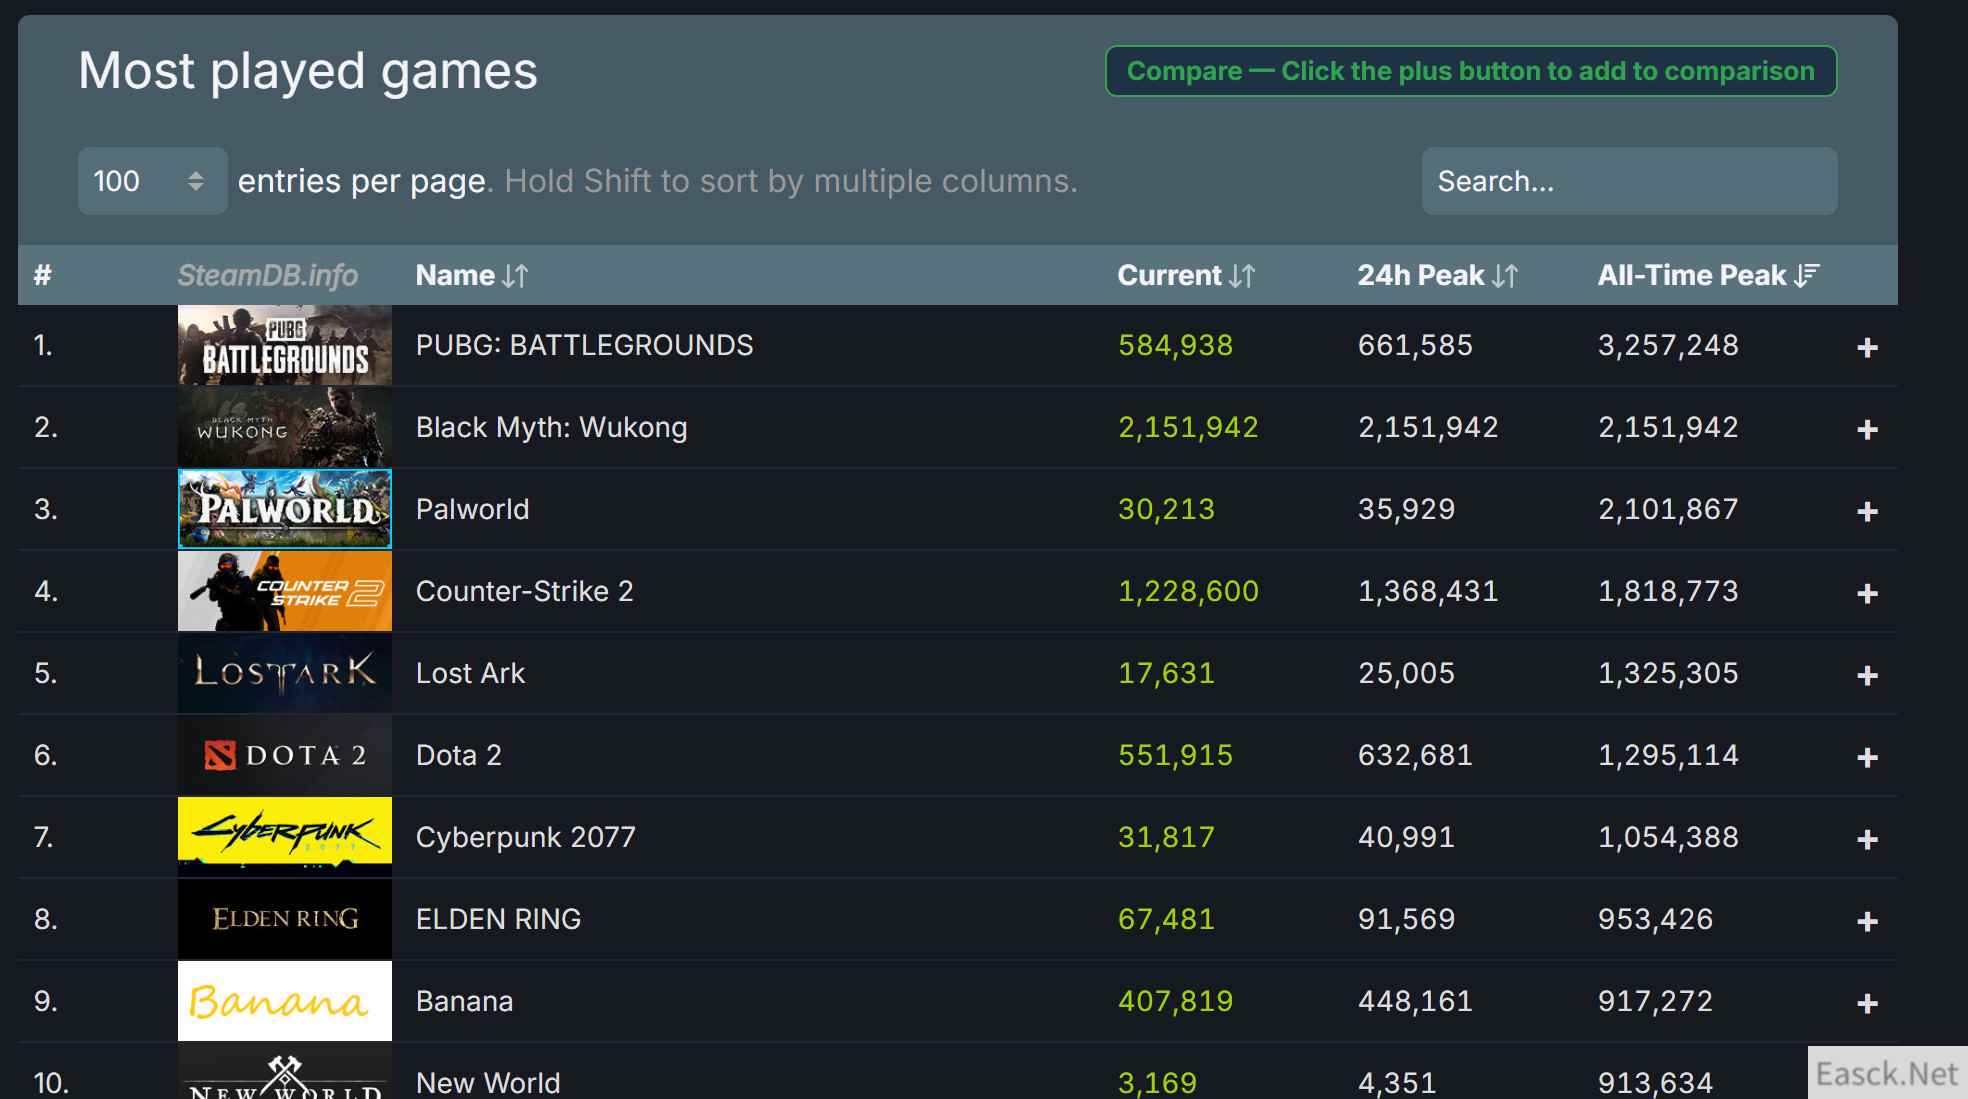Select current value 17,631 for Lost Ark

point(1166,673)
